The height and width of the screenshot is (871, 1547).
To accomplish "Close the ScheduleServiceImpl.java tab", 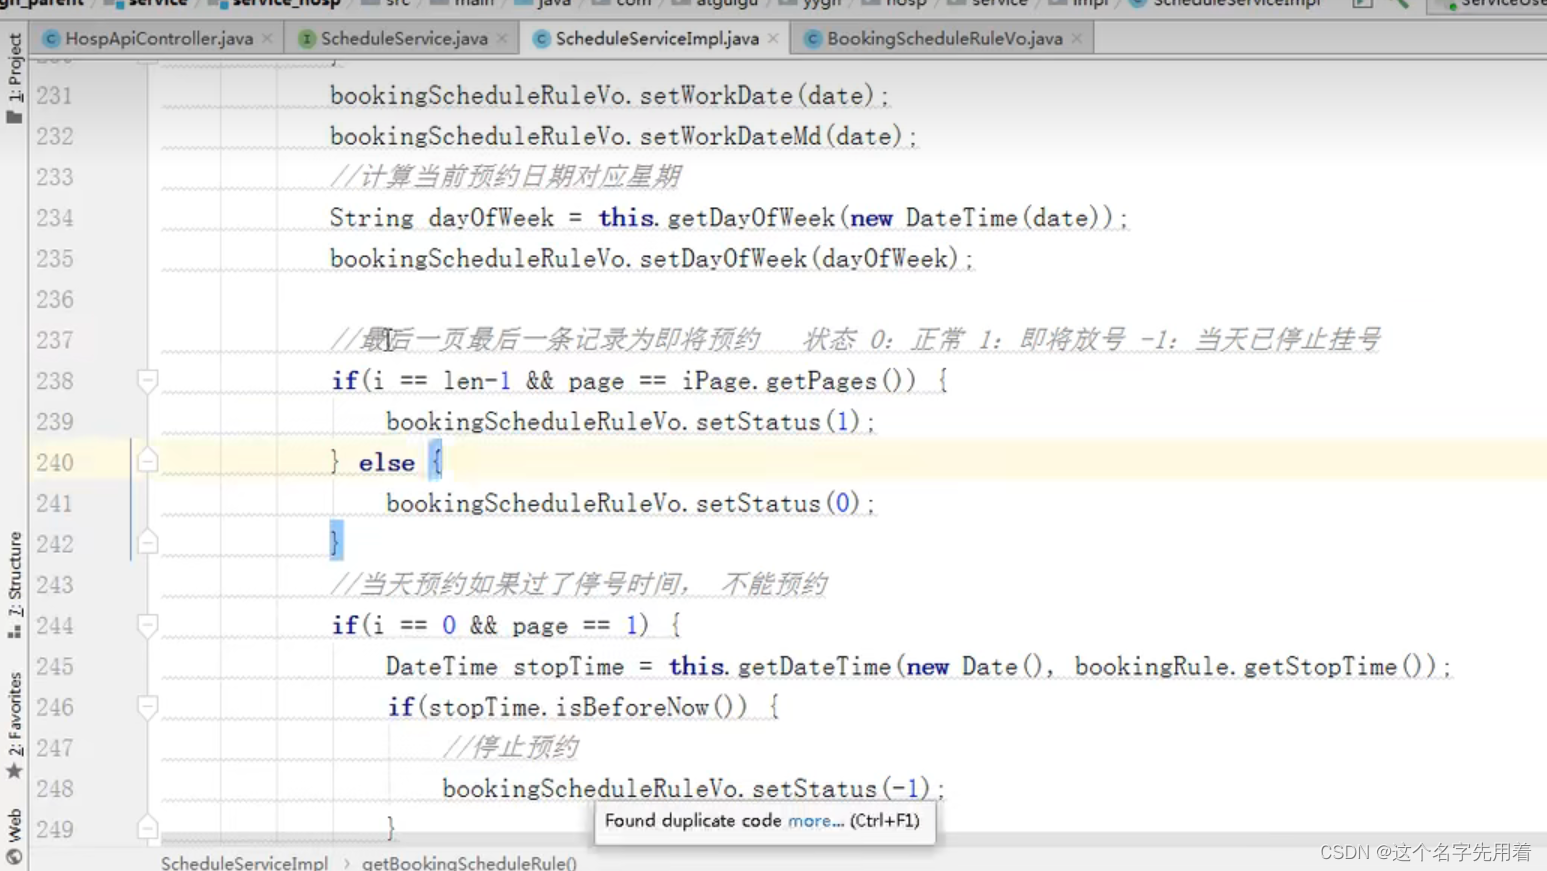I will coord(773,39).
